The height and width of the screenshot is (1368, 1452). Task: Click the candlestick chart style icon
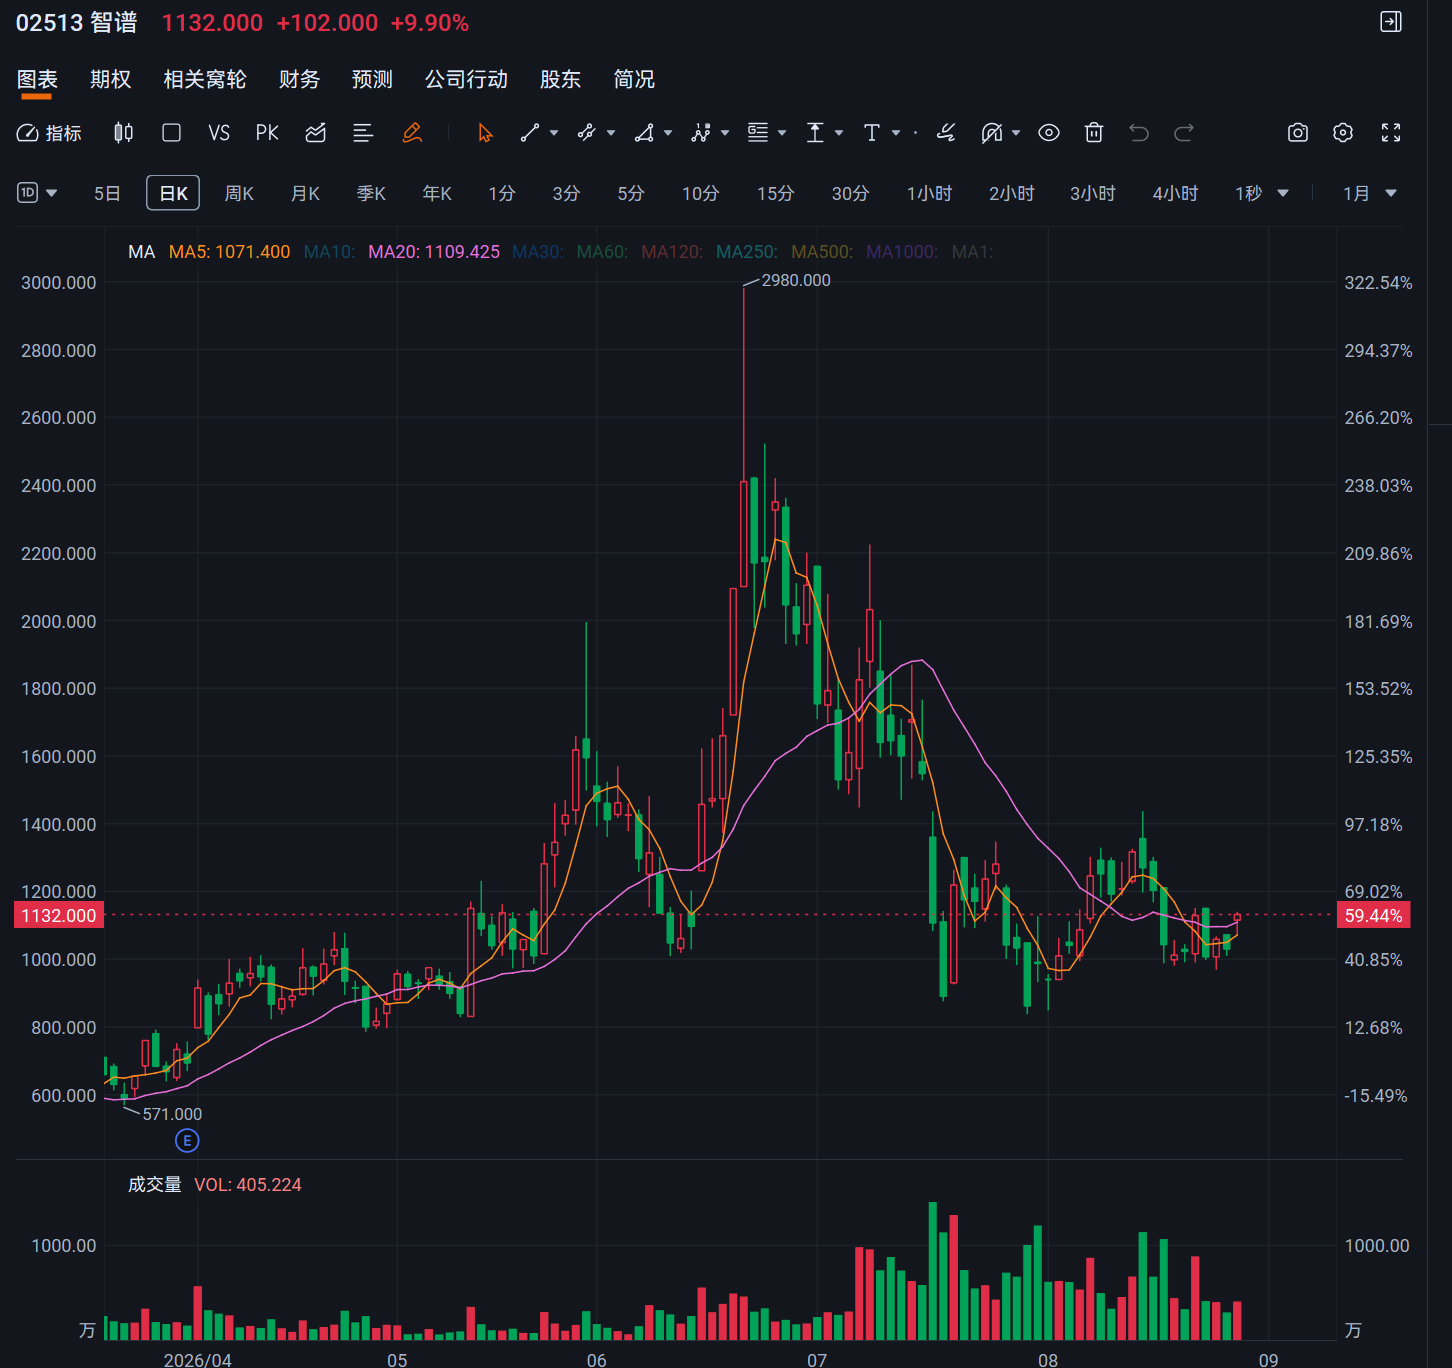[123, 133]
